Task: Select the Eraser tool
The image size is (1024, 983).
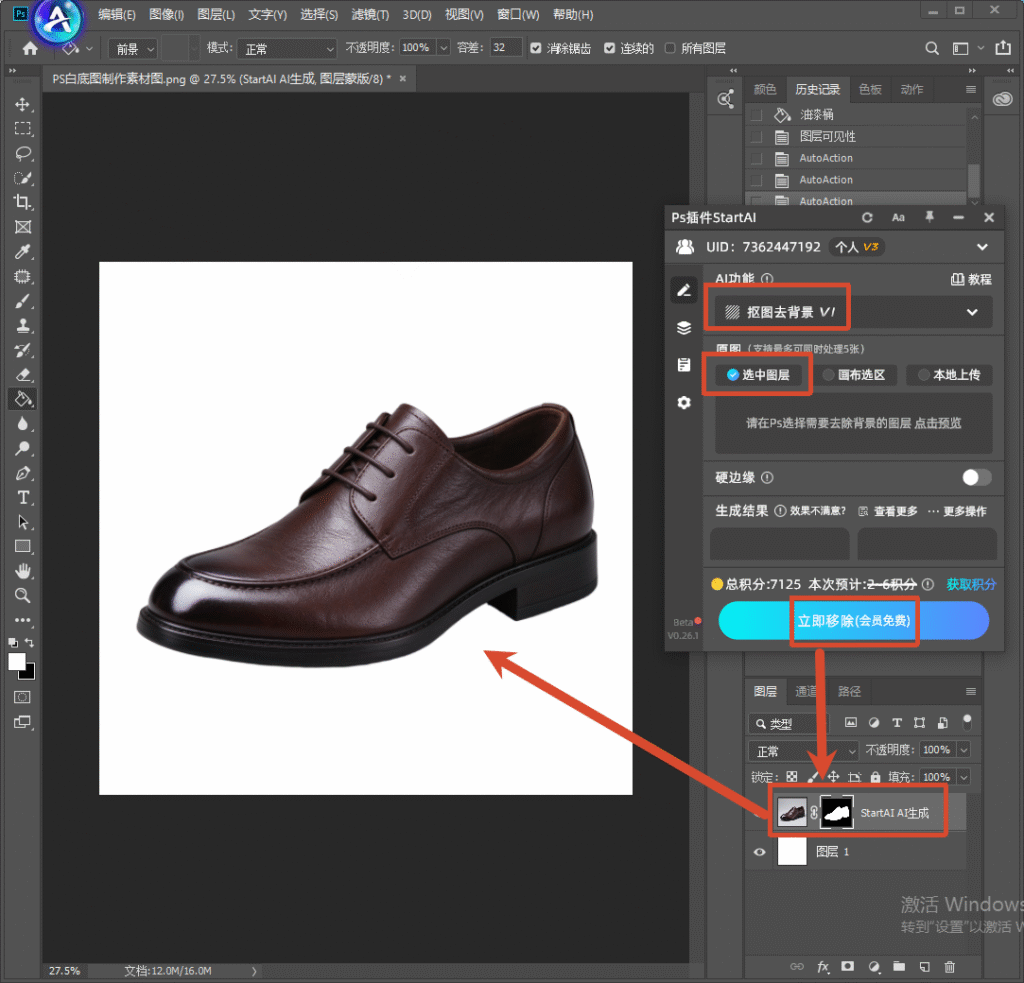Action: (23, 375)
